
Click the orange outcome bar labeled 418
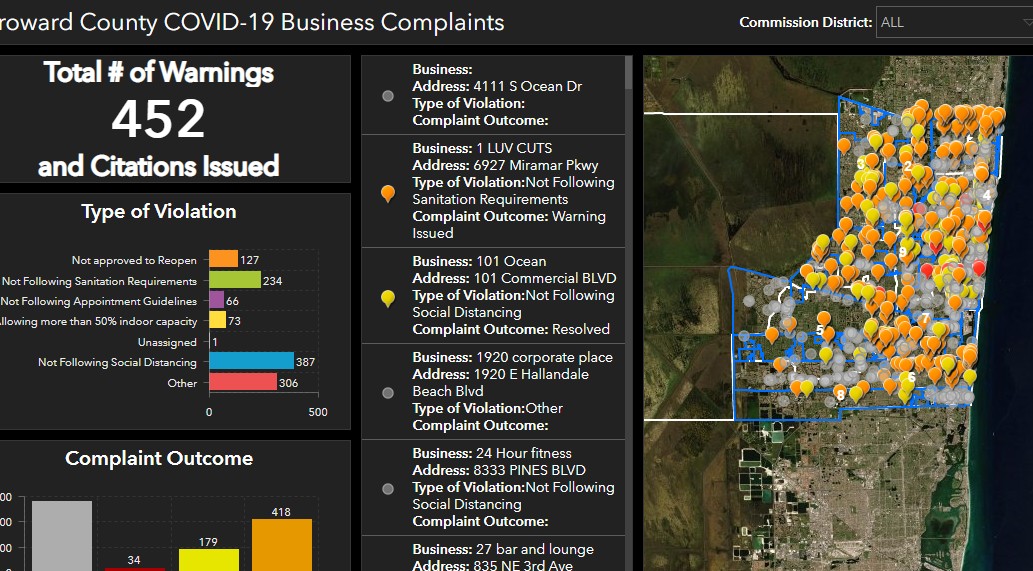[281, 545]
